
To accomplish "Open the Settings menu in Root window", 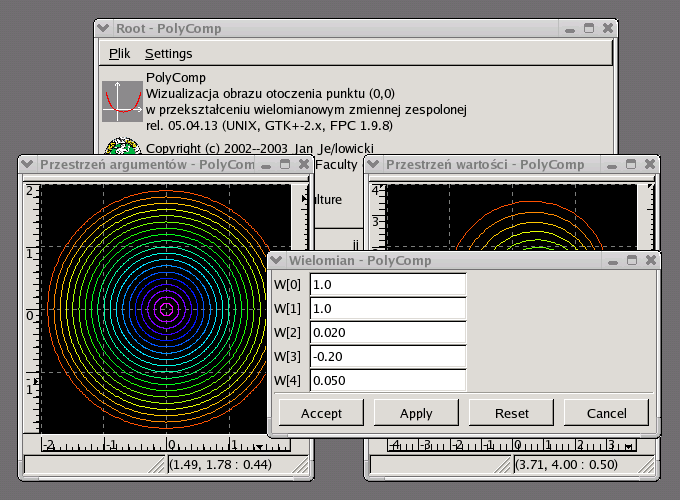I will click(168, 54).
